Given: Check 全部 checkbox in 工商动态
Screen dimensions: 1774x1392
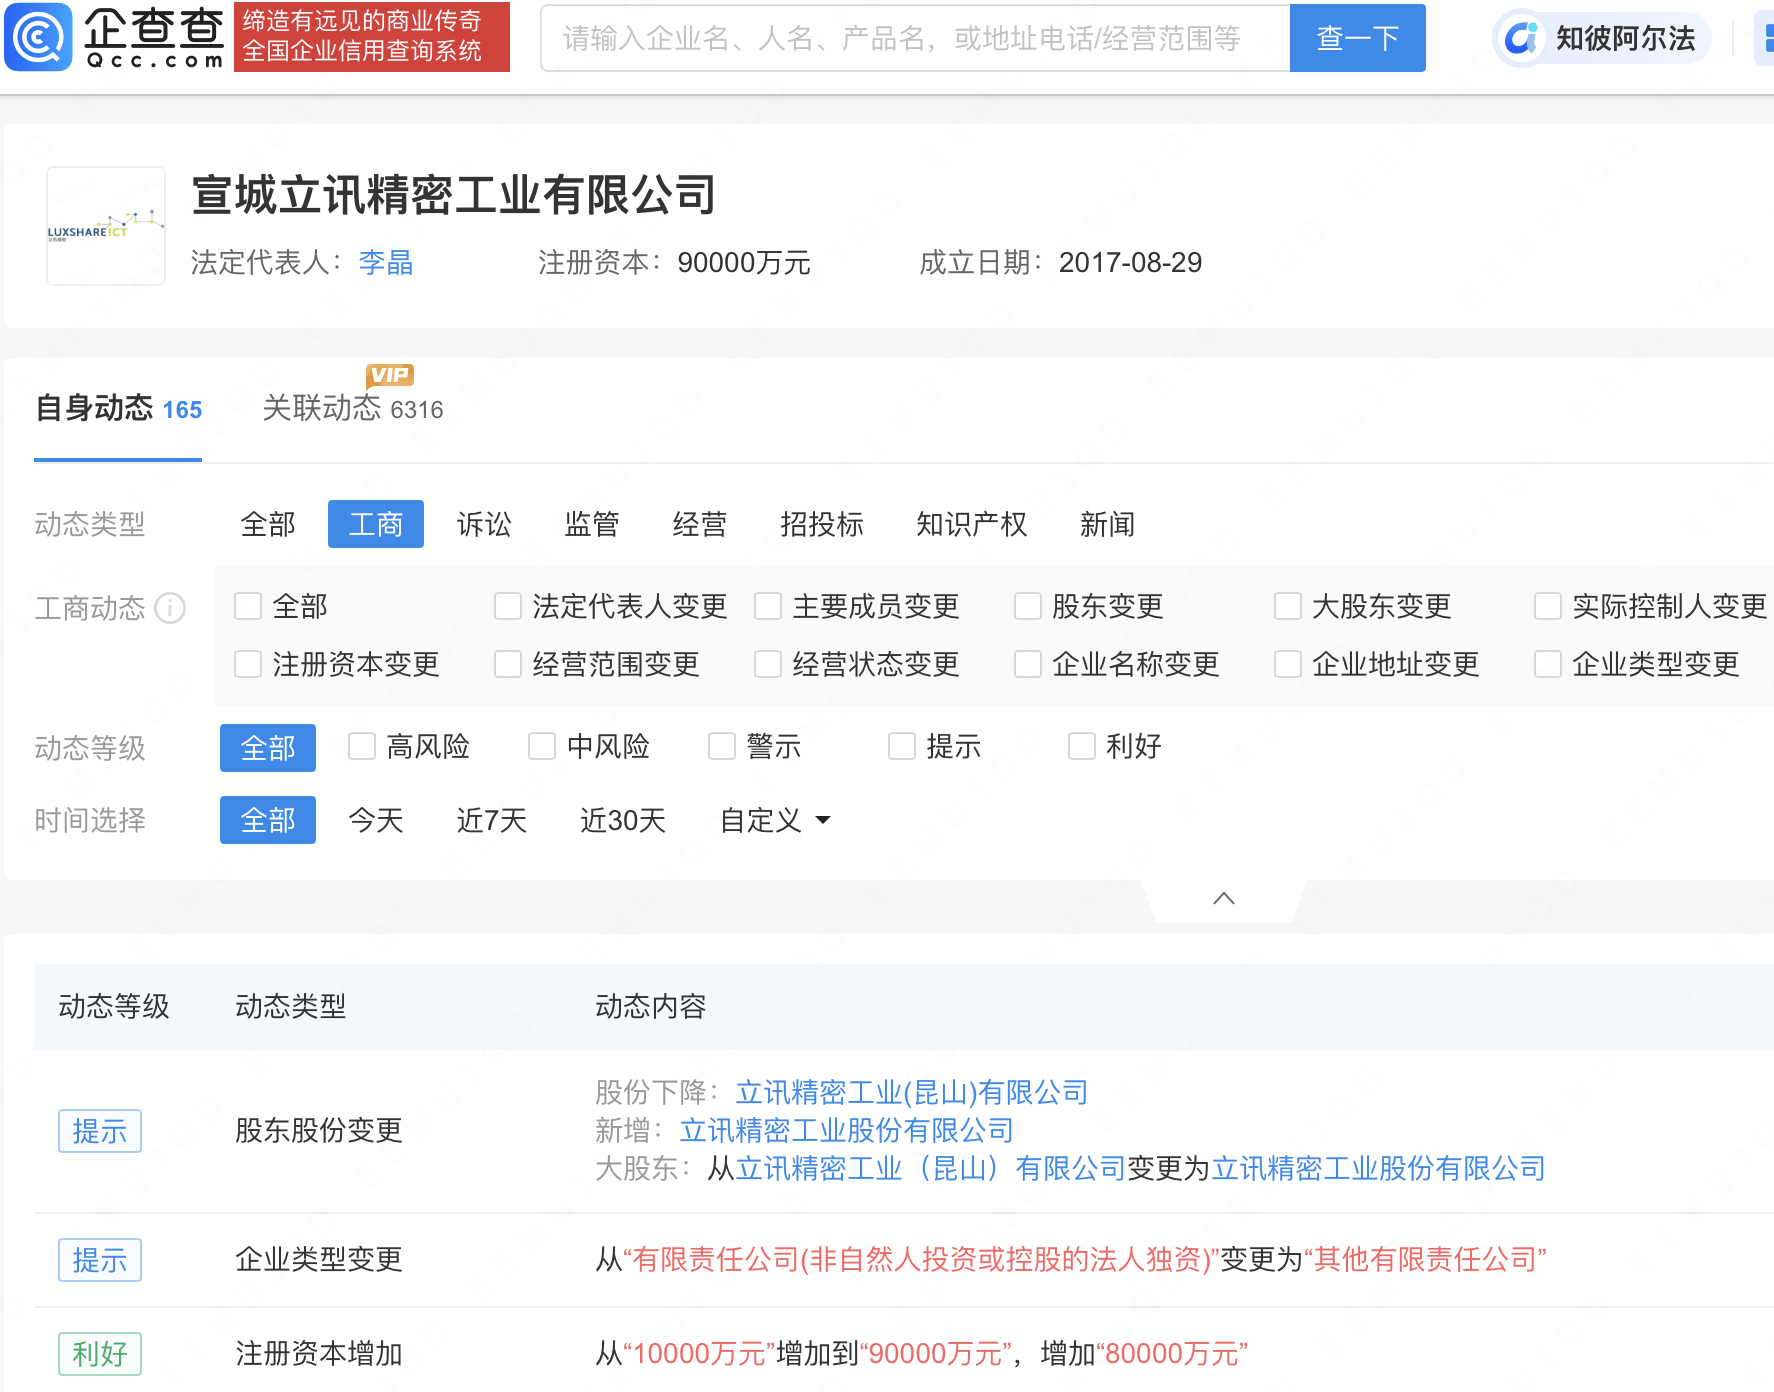Looking at the screenshot, I should [248, 606].
